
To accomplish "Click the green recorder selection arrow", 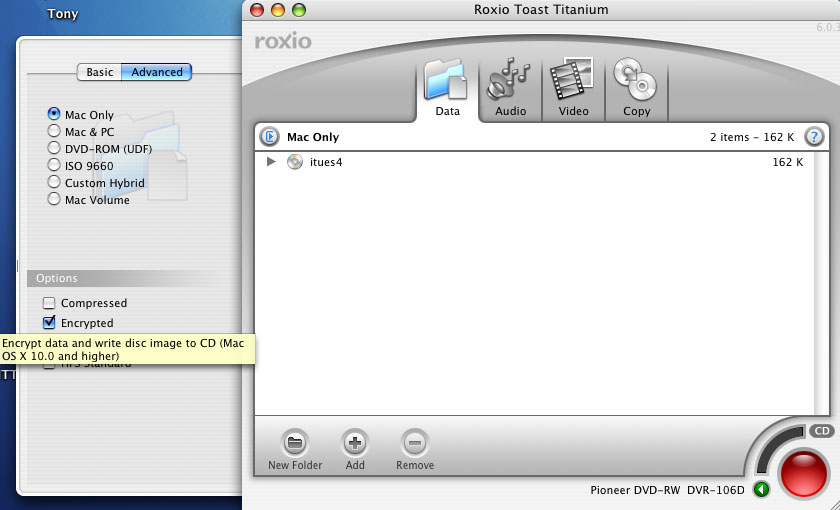I will click(x=761, y=489).
